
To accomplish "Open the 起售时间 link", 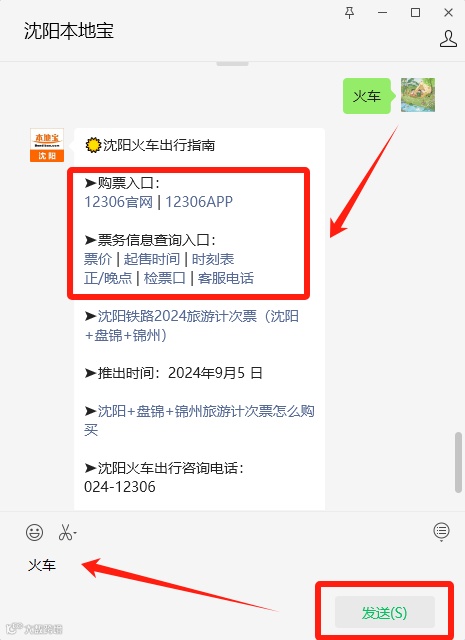I will (152, 259).
